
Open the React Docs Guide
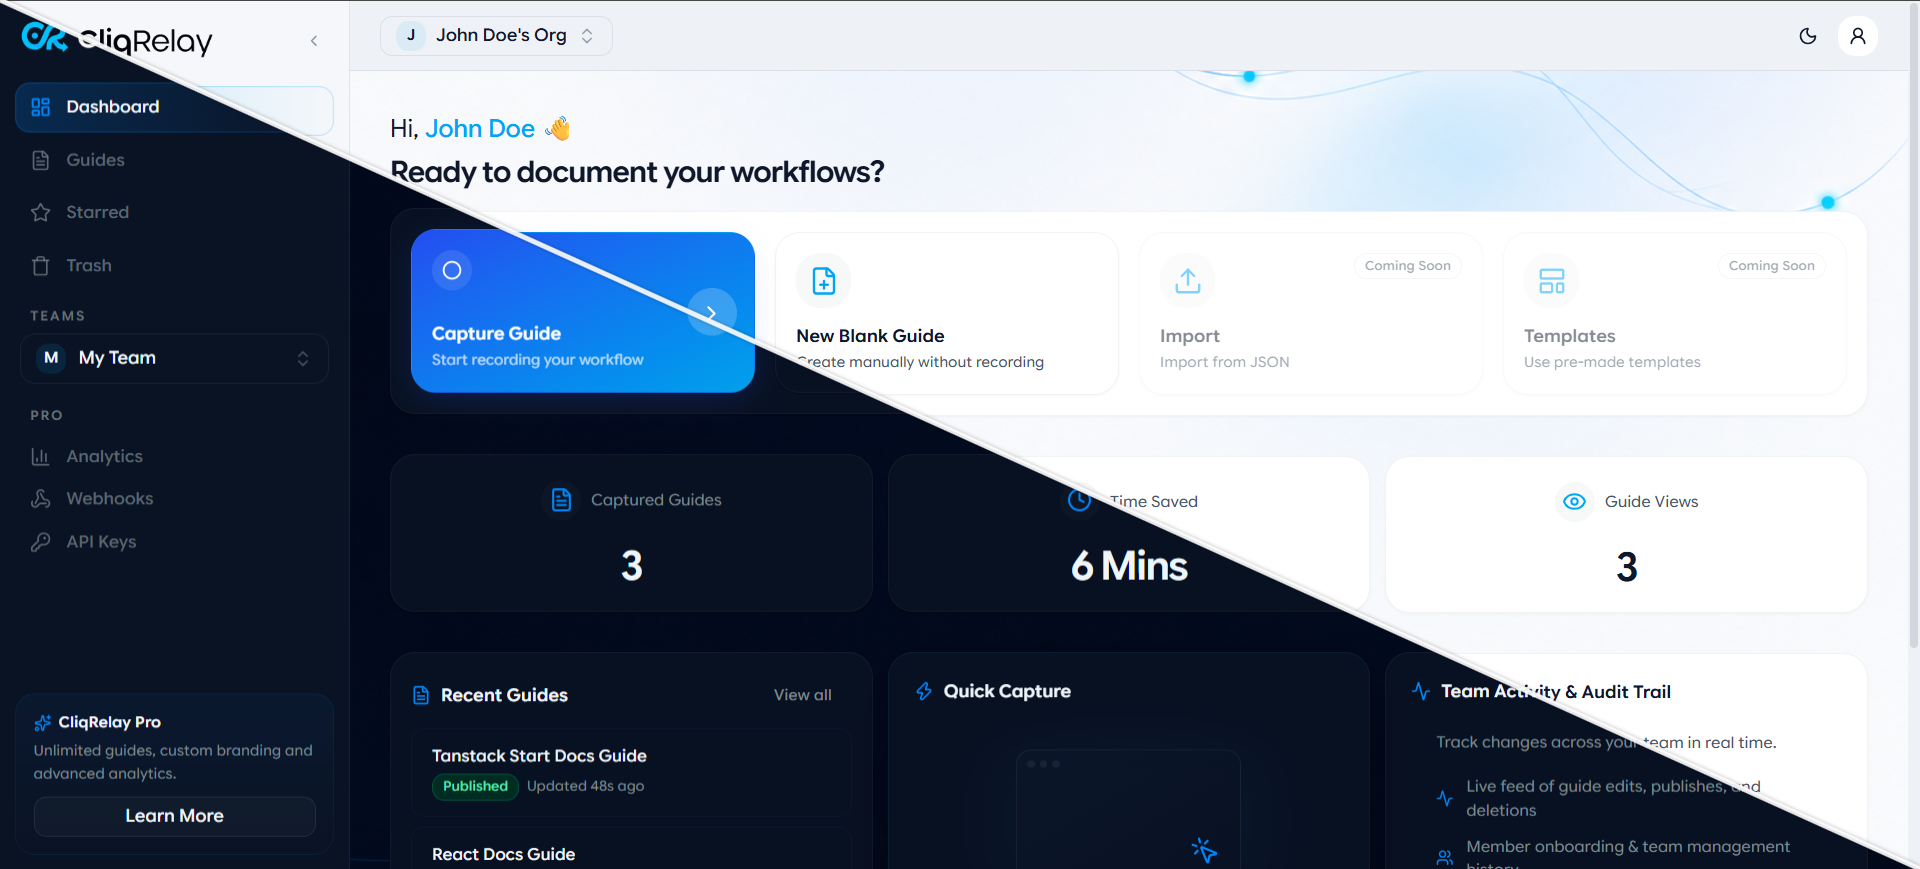coord(503,854)
